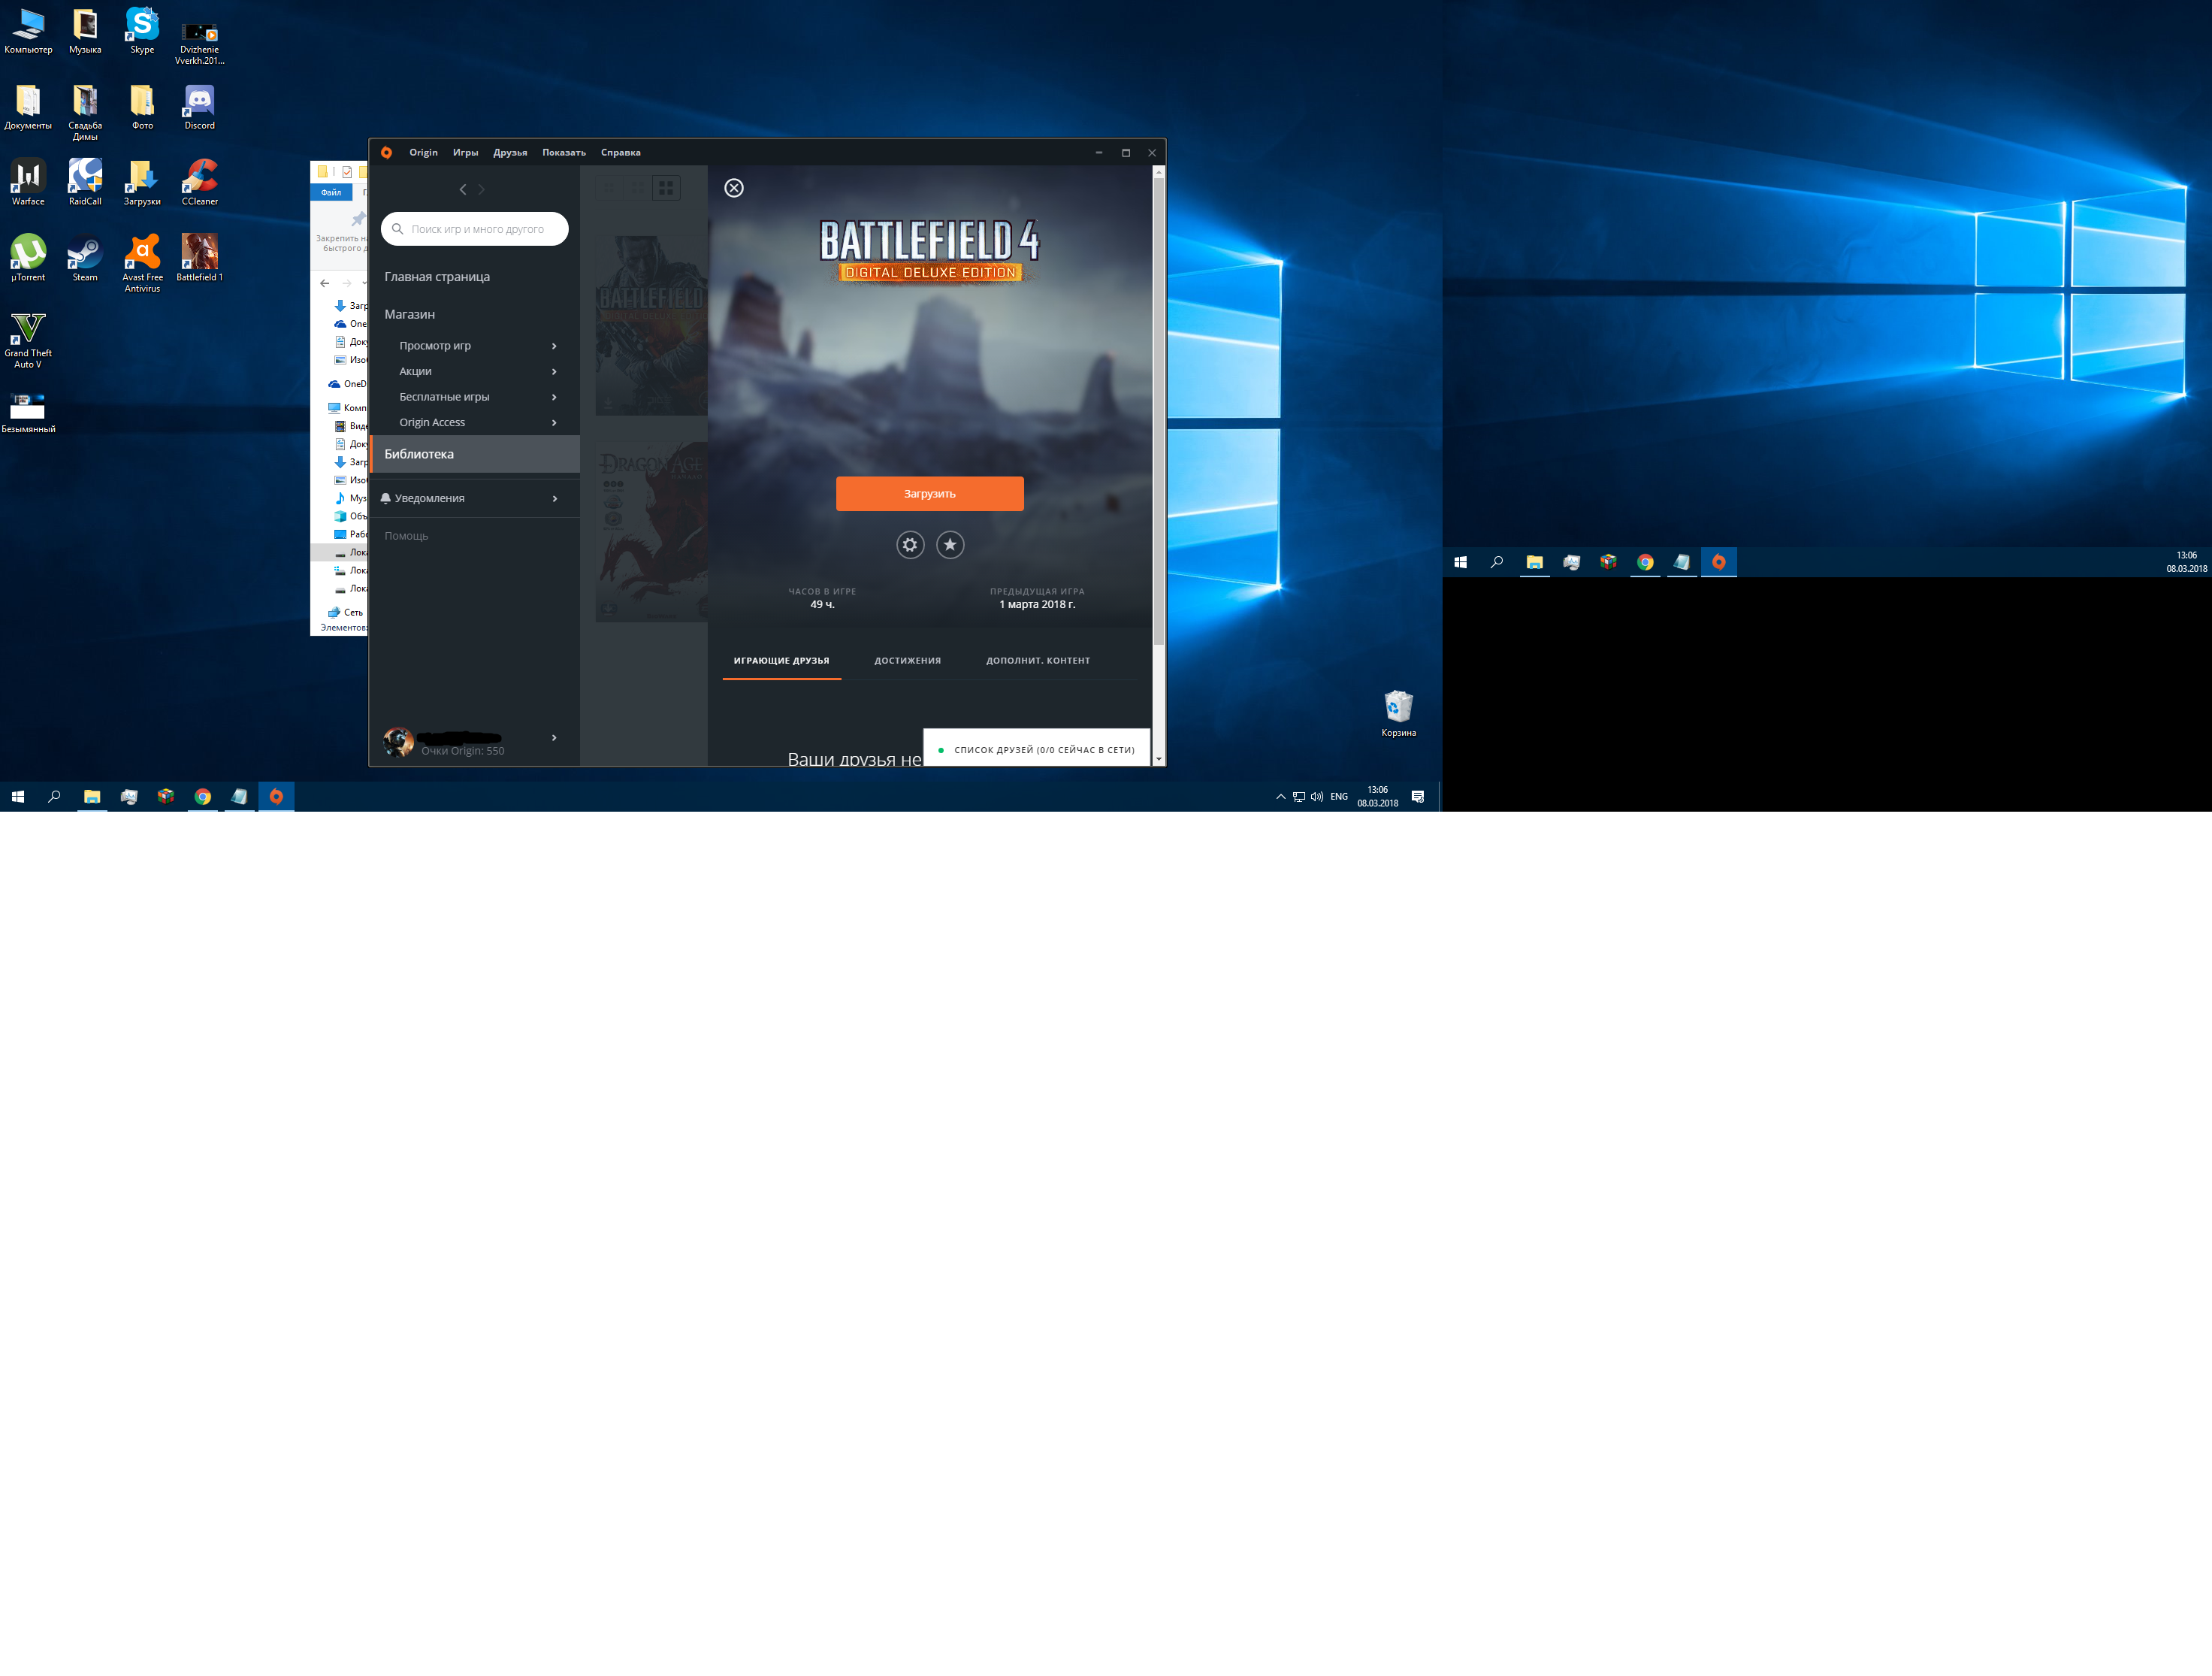Open Свадьба Димы folder
Image resolution: width=2212 pixels, height=1676 pixels.
pos(85,113)
